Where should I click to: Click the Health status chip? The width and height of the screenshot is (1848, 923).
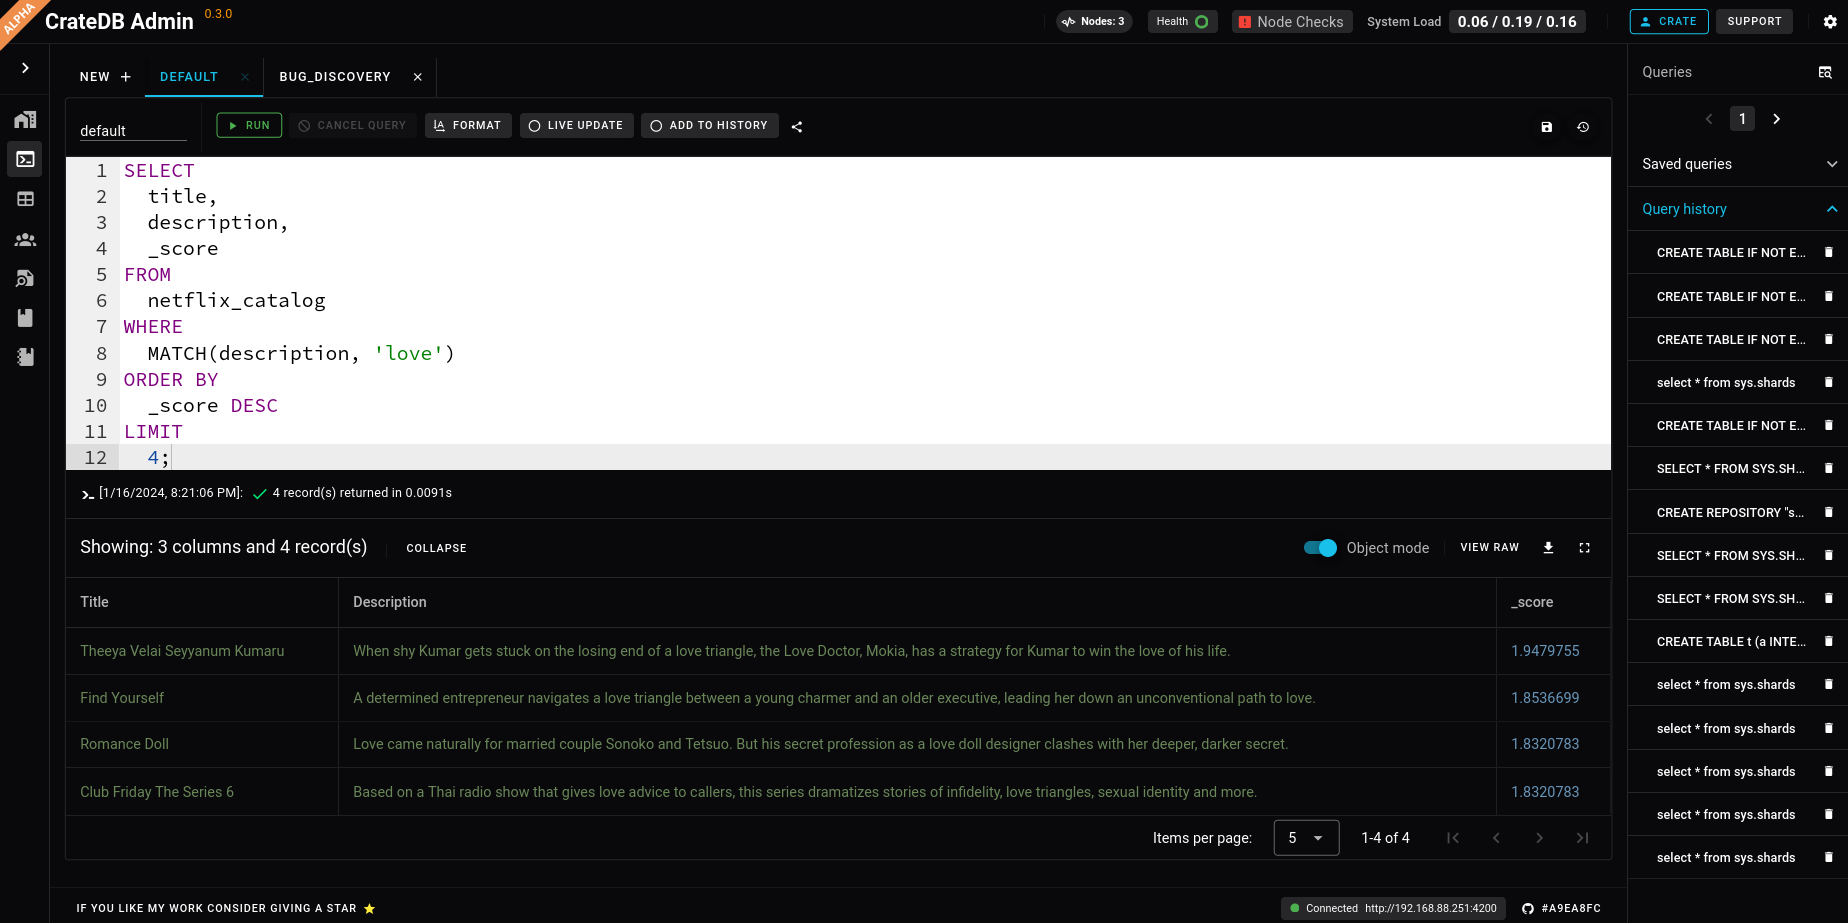coord(1182,21)
